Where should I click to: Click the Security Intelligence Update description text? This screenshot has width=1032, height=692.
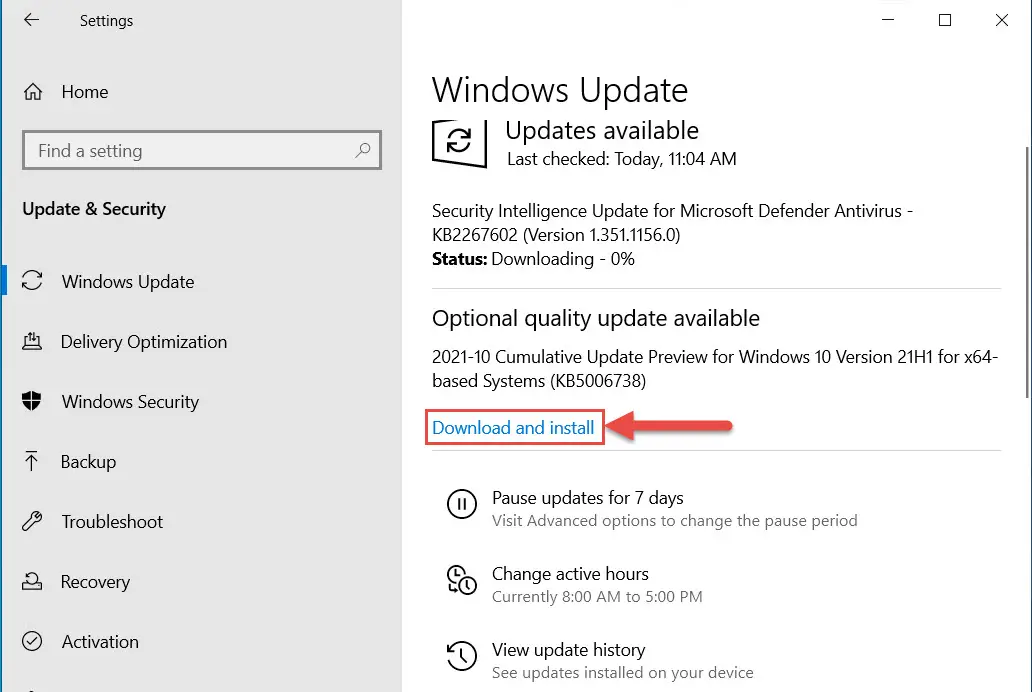coord(673,223)
